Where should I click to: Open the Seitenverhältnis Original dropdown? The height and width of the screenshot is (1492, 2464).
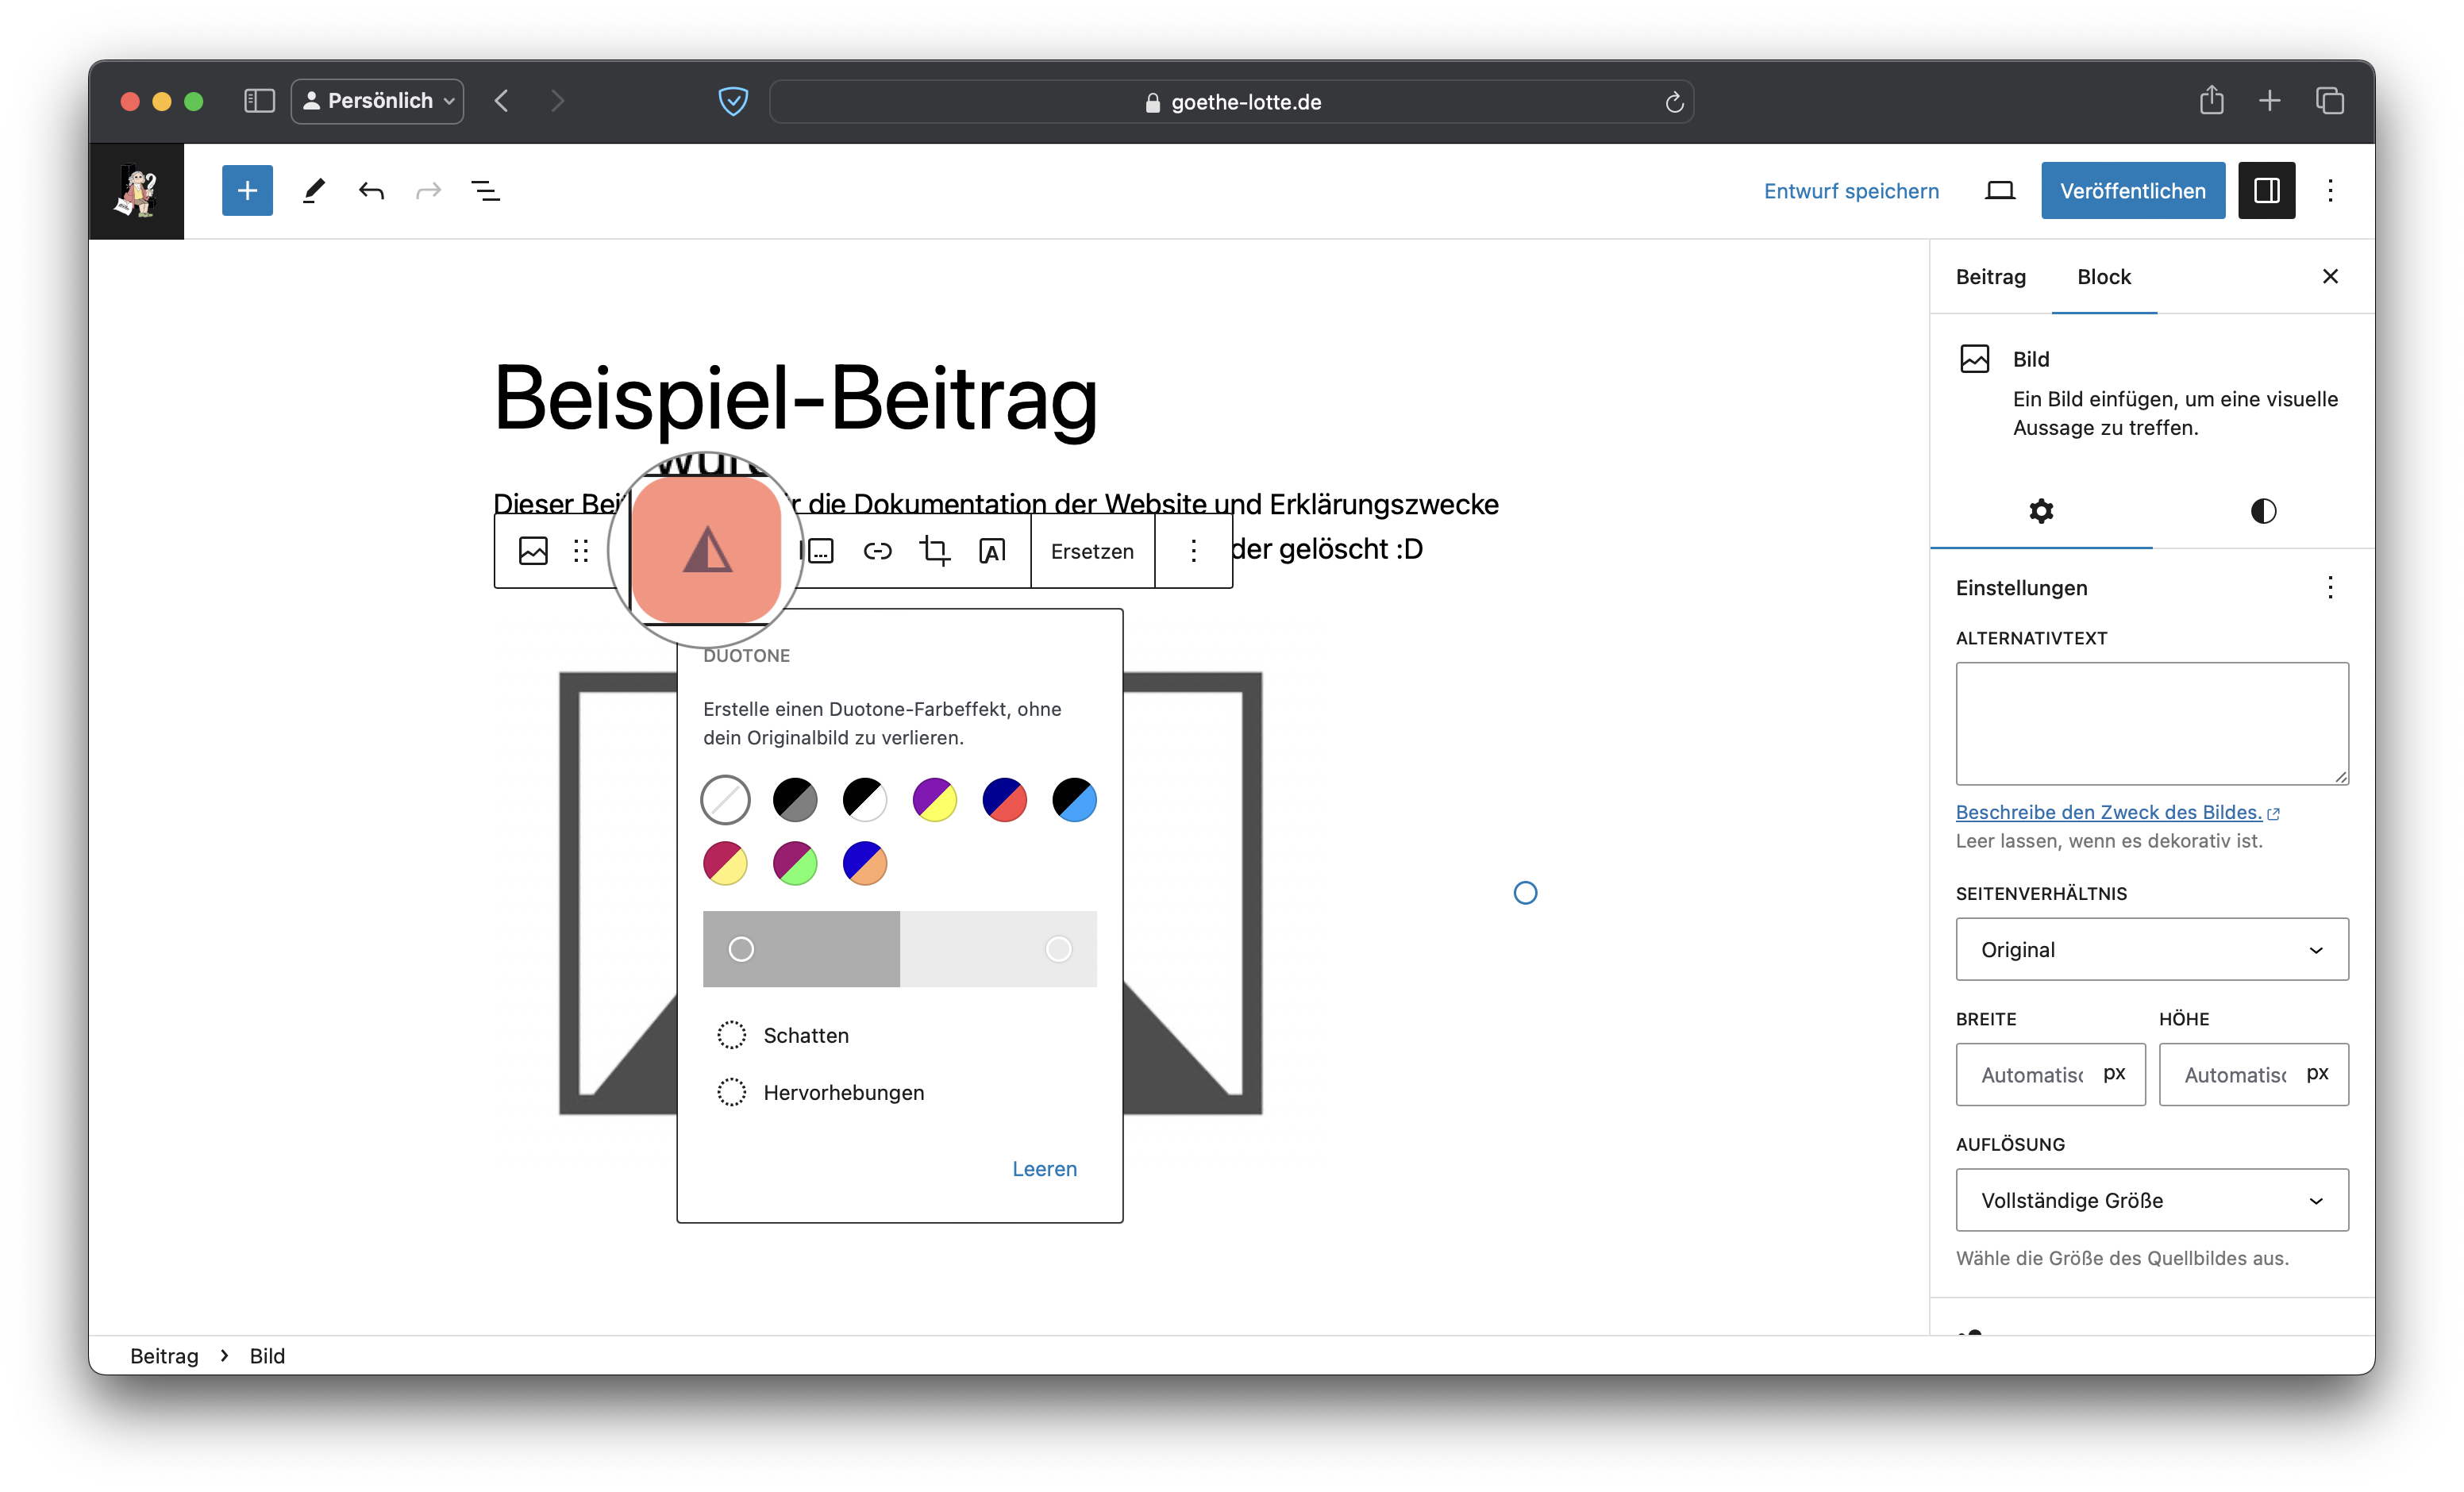point(2151,949)
